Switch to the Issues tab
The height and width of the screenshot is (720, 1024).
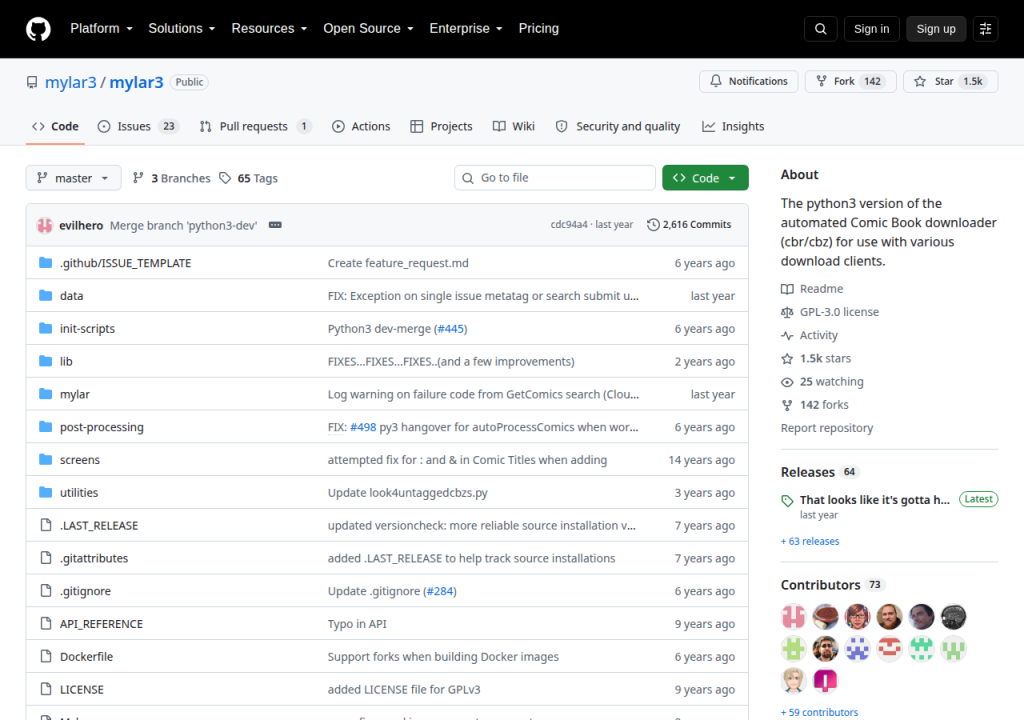point(138,126)
